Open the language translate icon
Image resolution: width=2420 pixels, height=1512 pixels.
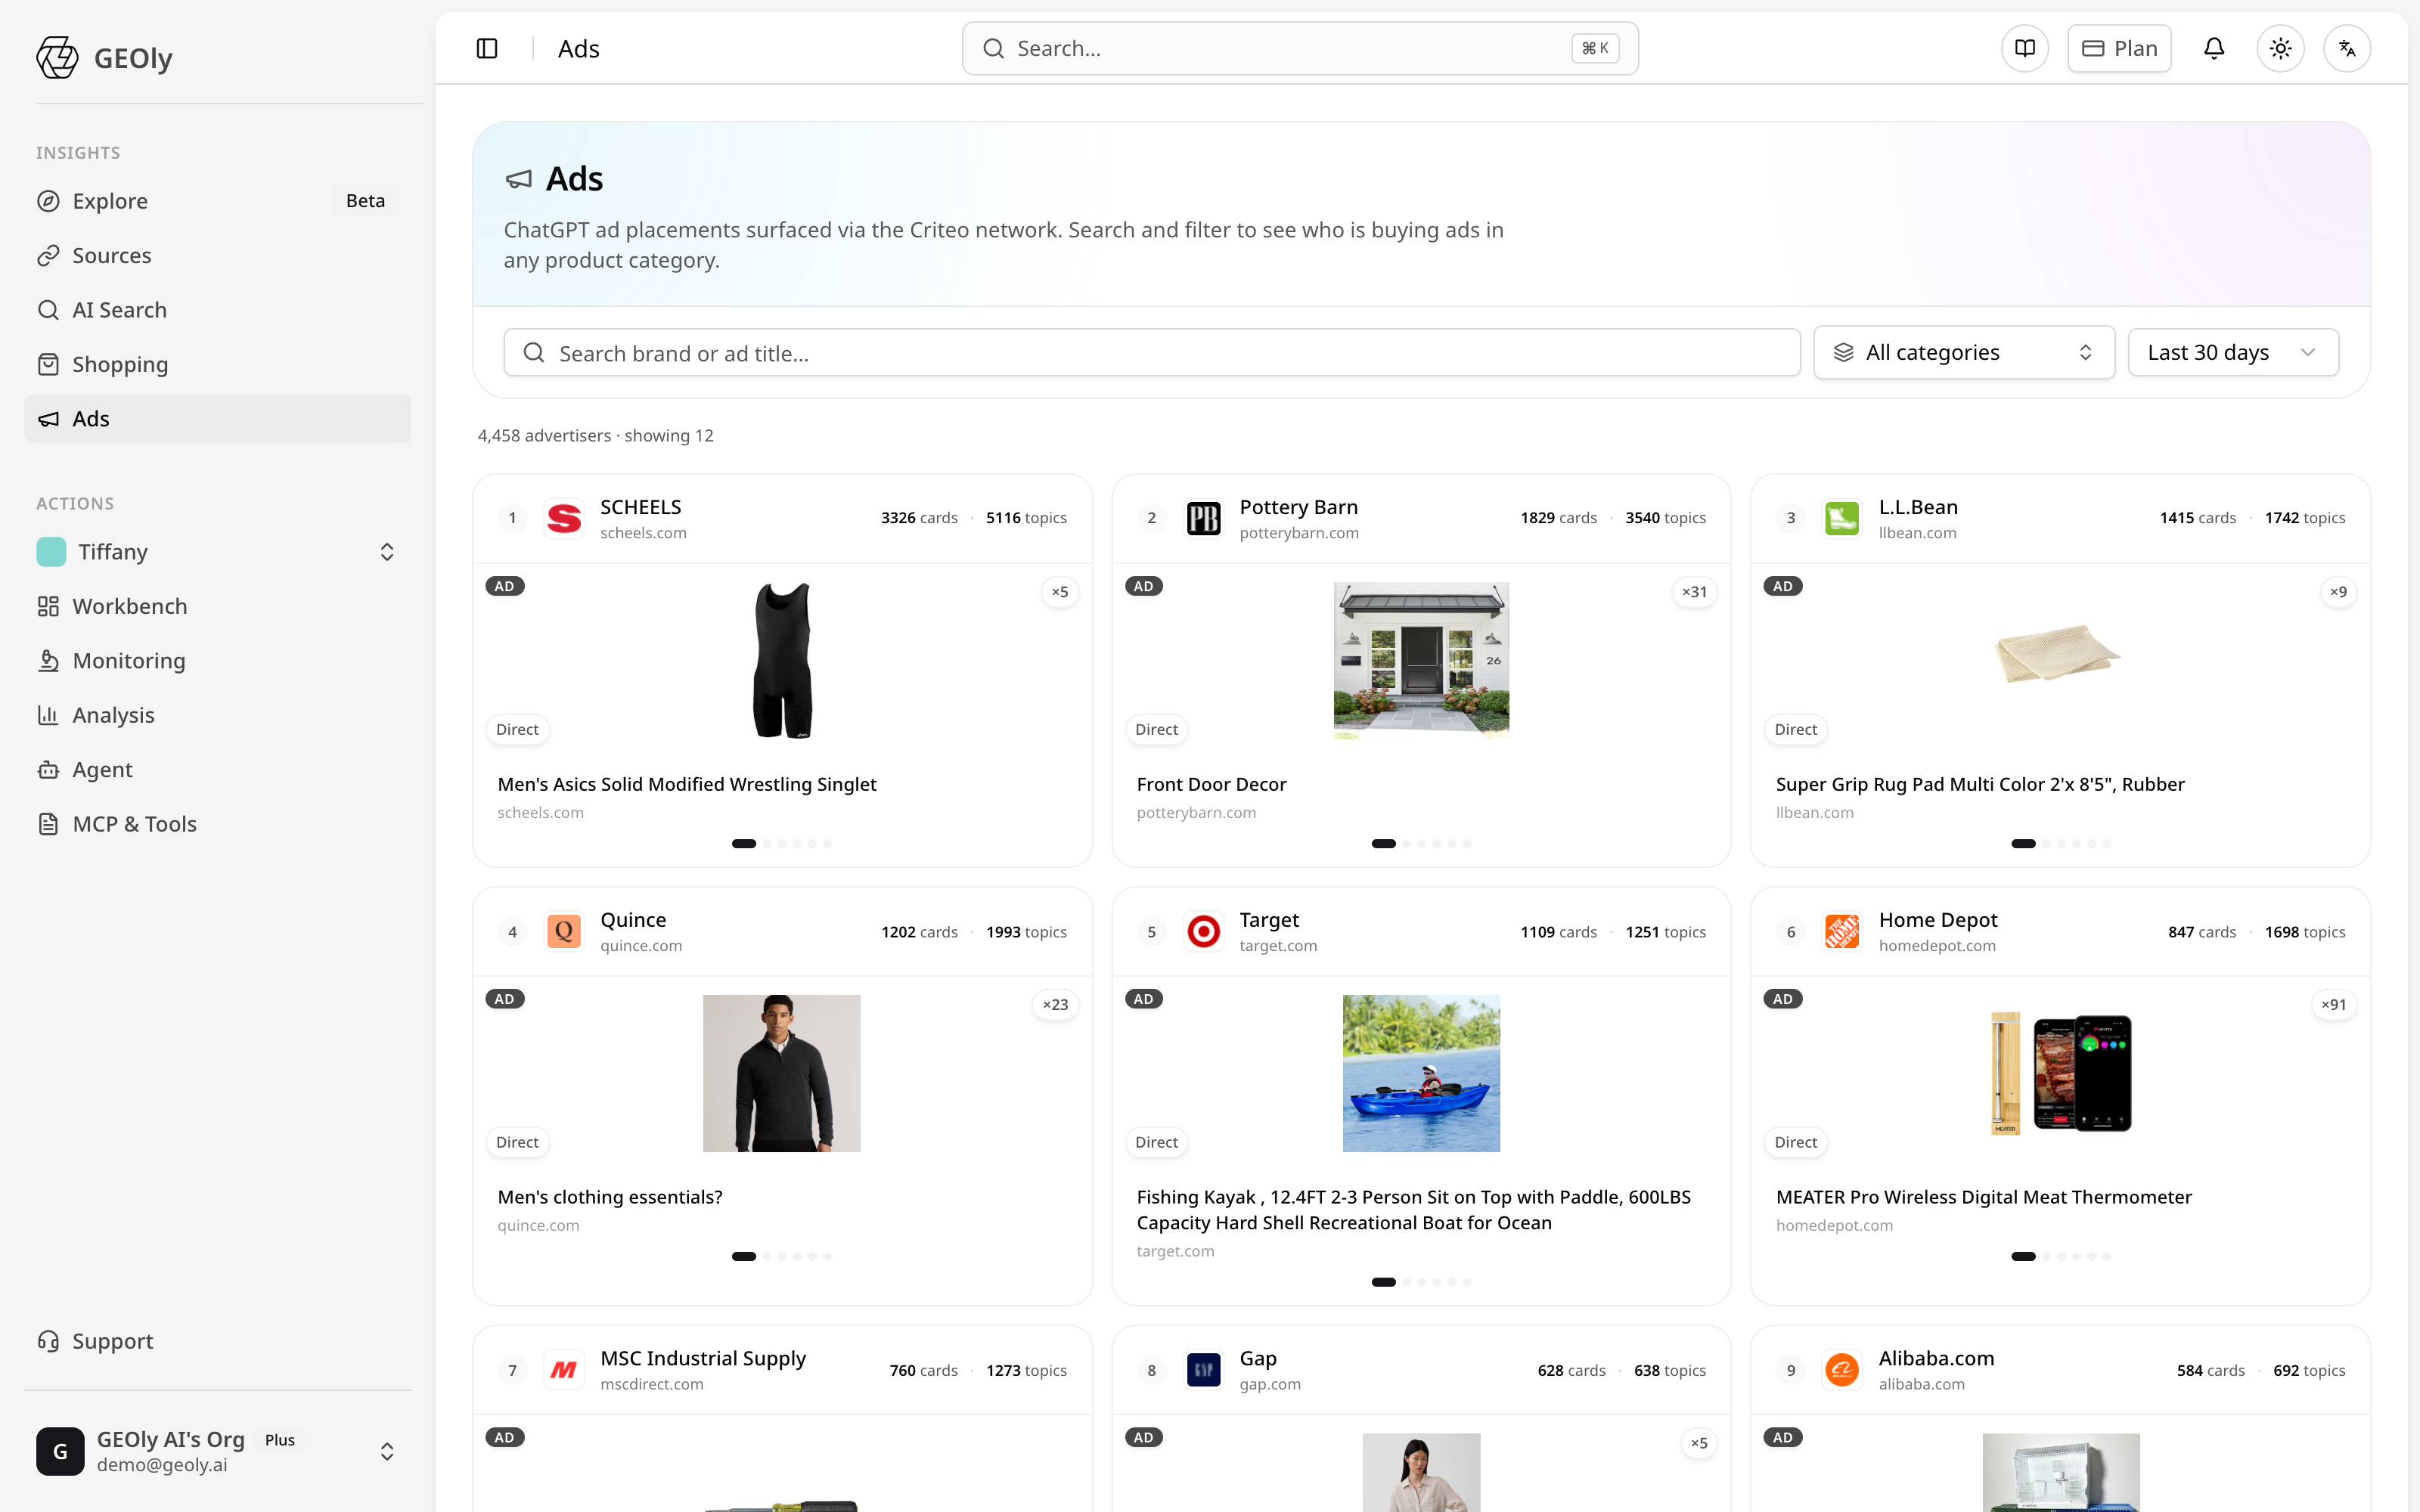[x=2347, y=48]
